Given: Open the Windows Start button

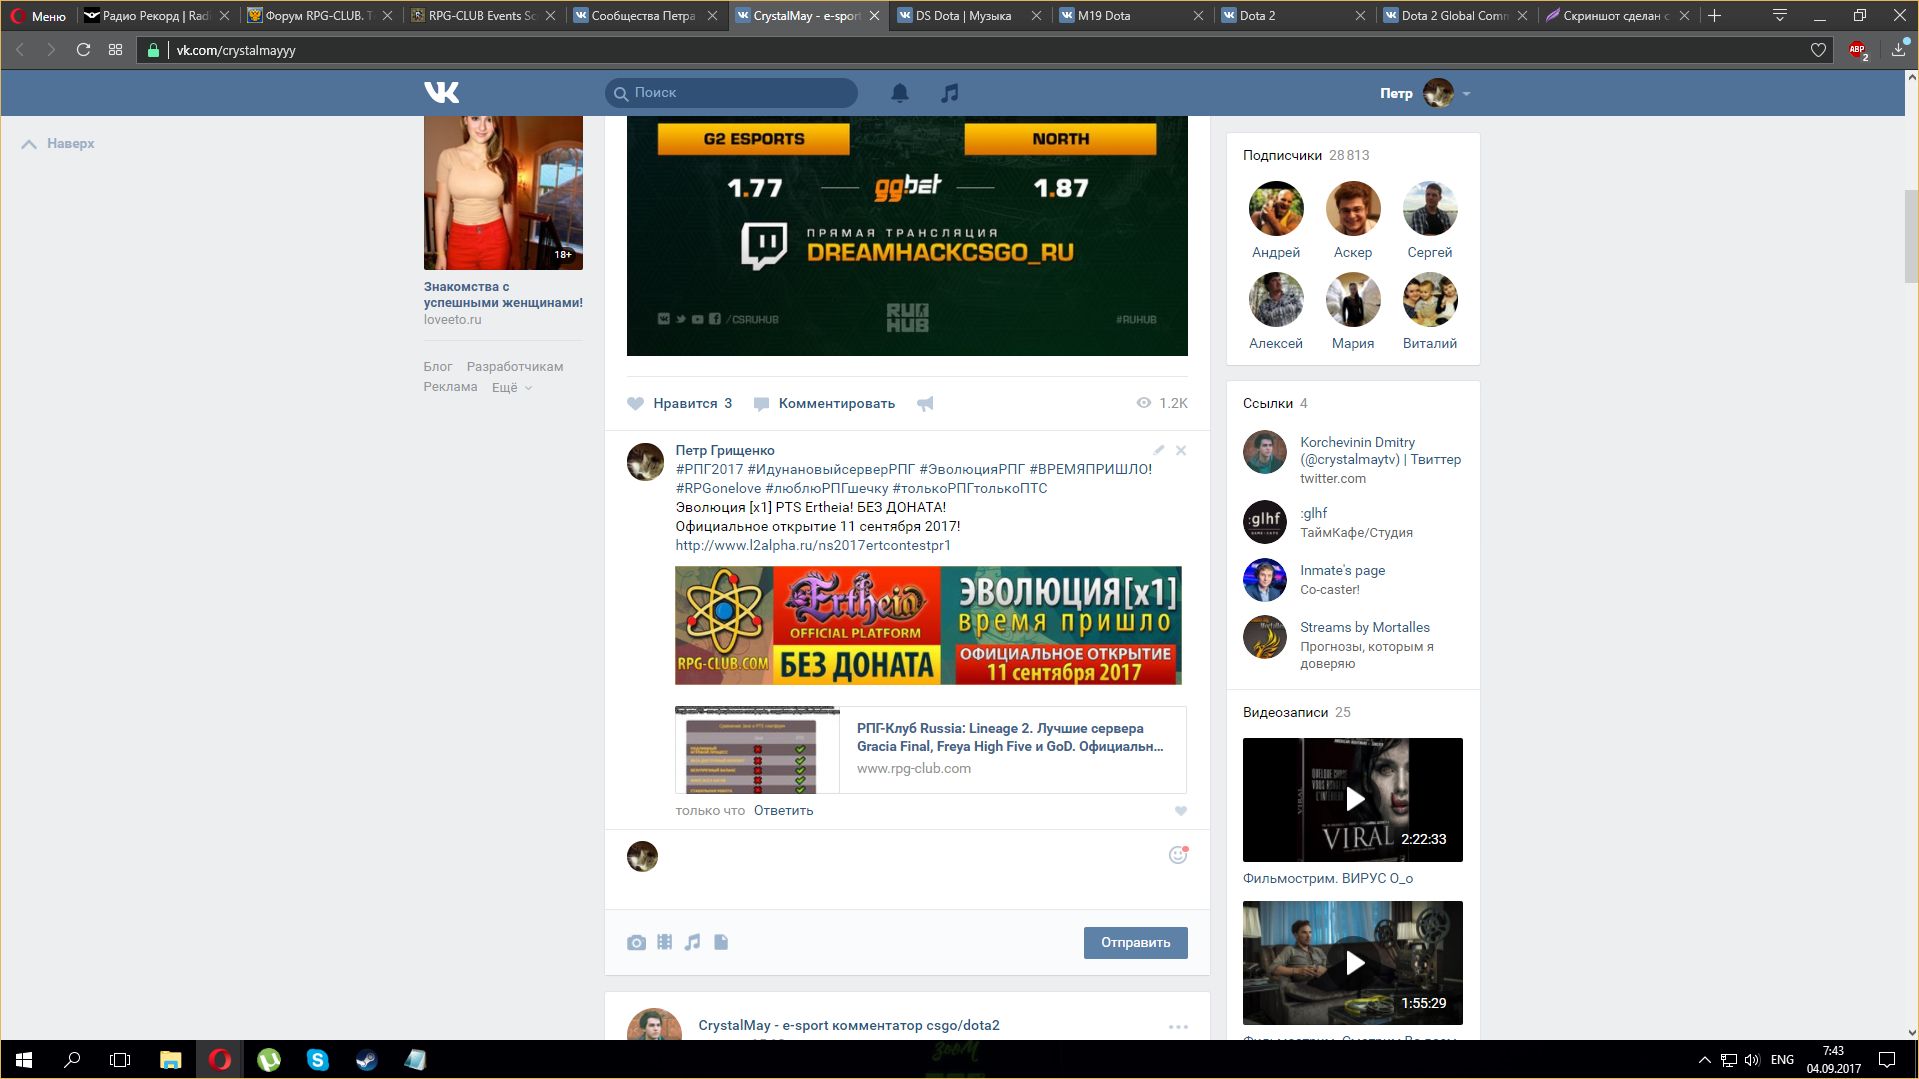Looking at the screenshot, I should point(24,1060).
